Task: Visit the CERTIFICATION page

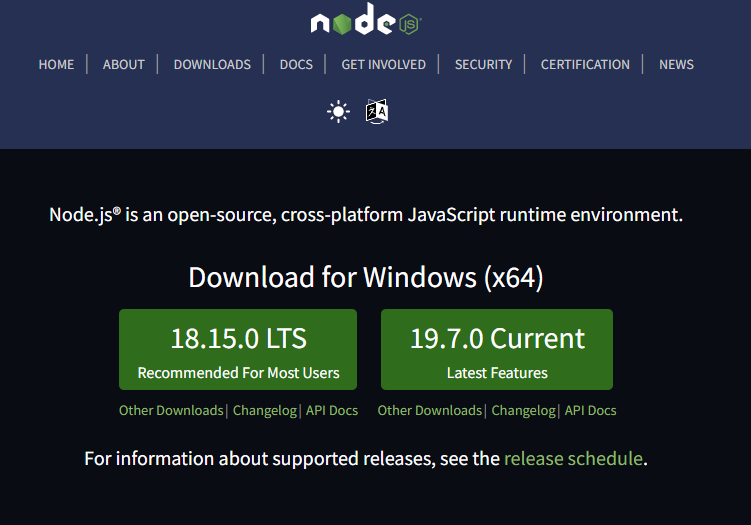Action: (585, 64)
